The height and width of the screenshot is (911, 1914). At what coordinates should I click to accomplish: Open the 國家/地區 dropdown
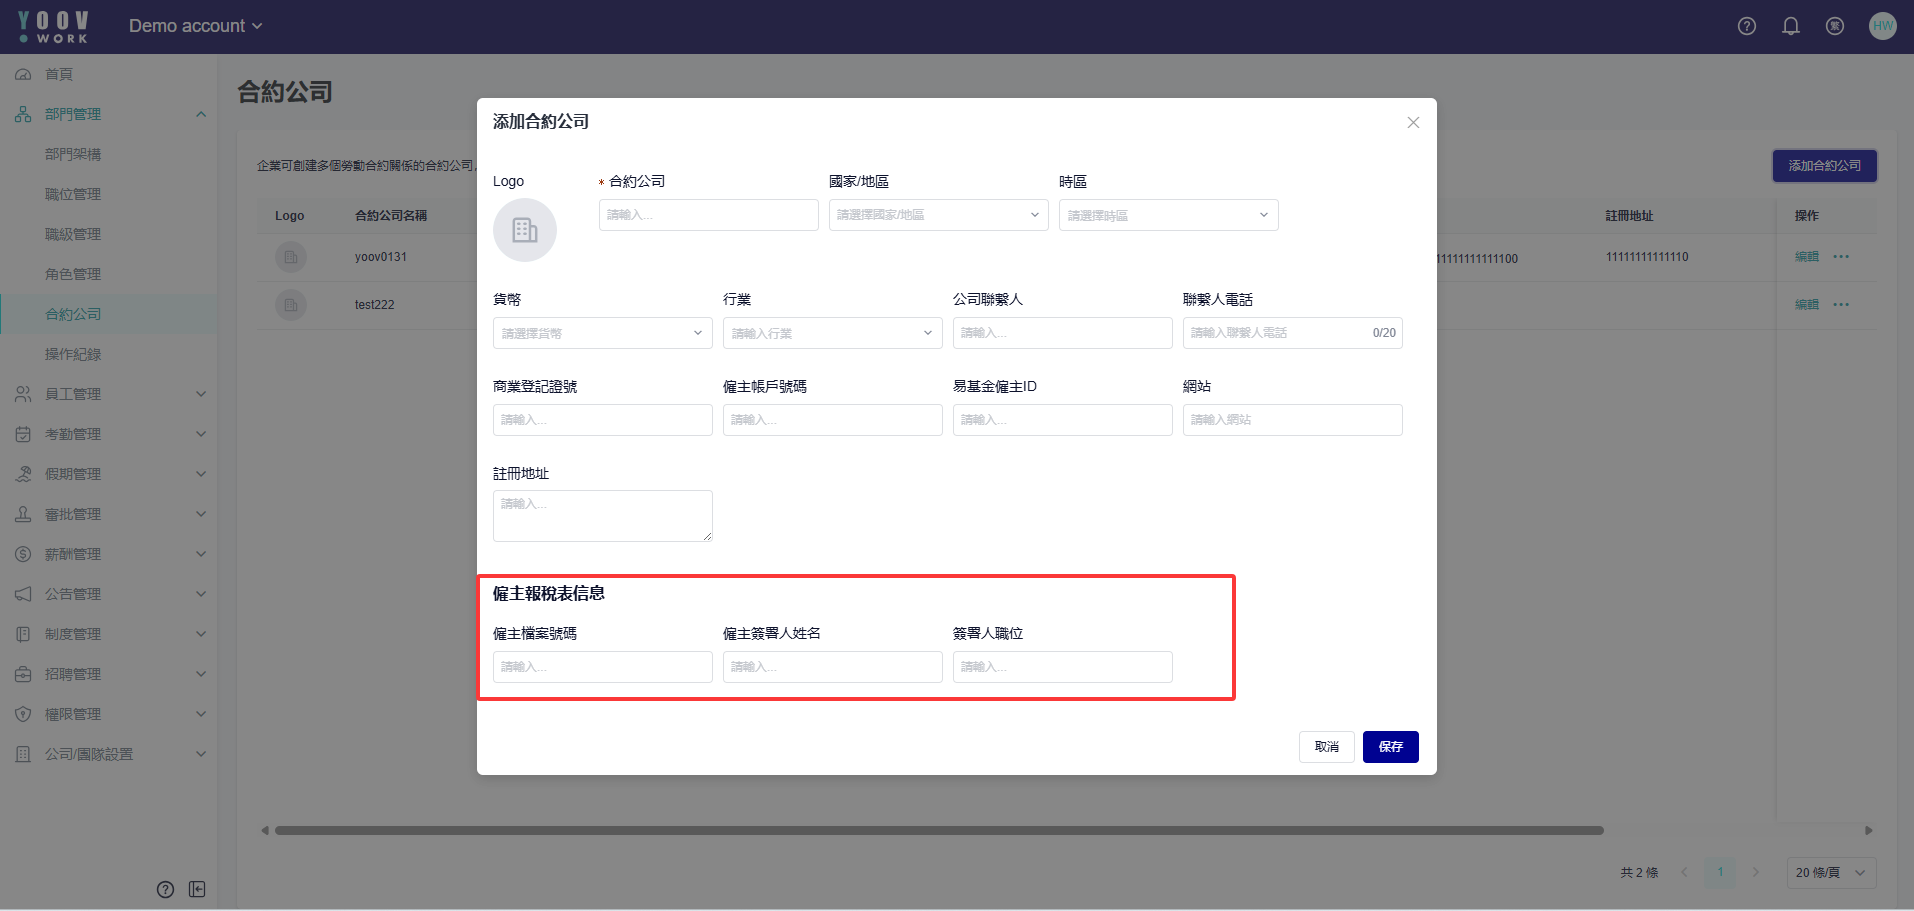click(x=937, y=215)
